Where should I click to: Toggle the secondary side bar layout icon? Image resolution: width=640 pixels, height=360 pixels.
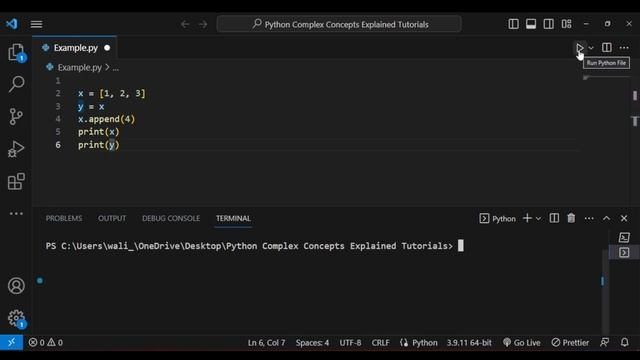coord(549,24)
